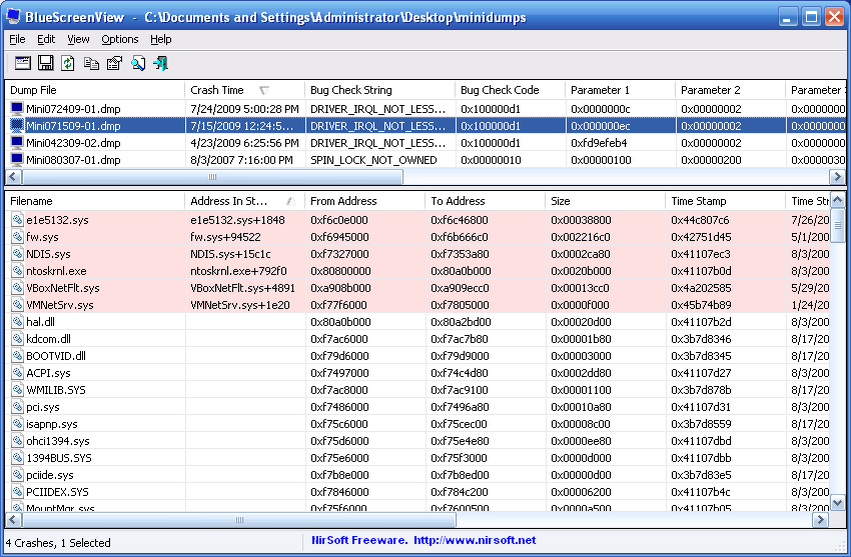Screen dimensions: 851x557
Task: Select the VBoxNetFlt.sys driver entry
Action: click(62, 288)
